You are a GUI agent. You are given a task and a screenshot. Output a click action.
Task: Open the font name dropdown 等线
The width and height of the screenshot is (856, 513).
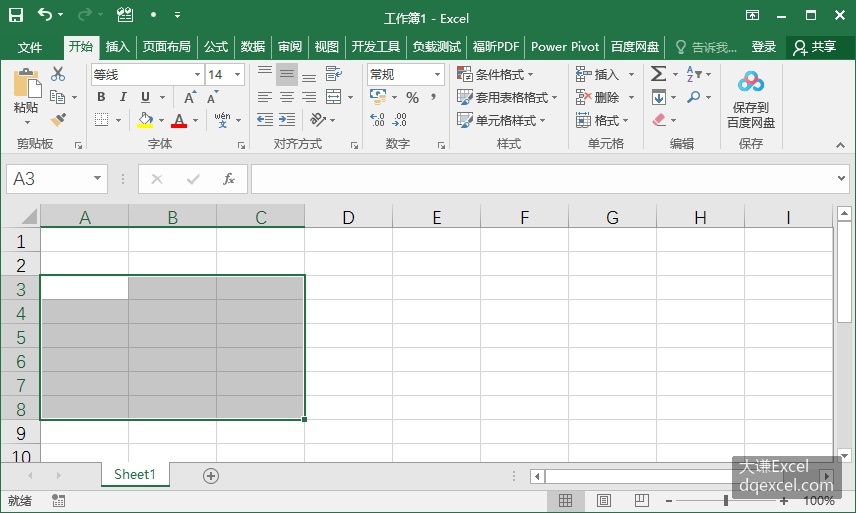197,74
